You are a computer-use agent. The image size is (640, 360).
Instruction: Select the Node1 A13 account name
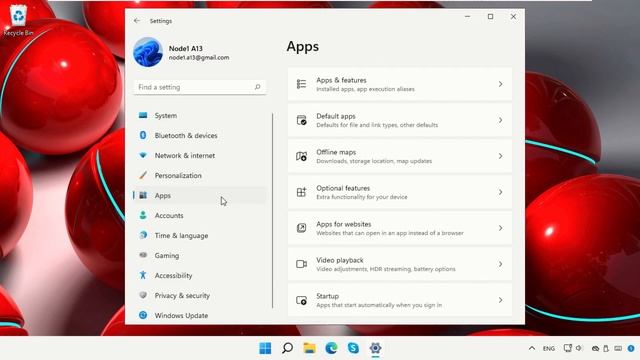186,48
